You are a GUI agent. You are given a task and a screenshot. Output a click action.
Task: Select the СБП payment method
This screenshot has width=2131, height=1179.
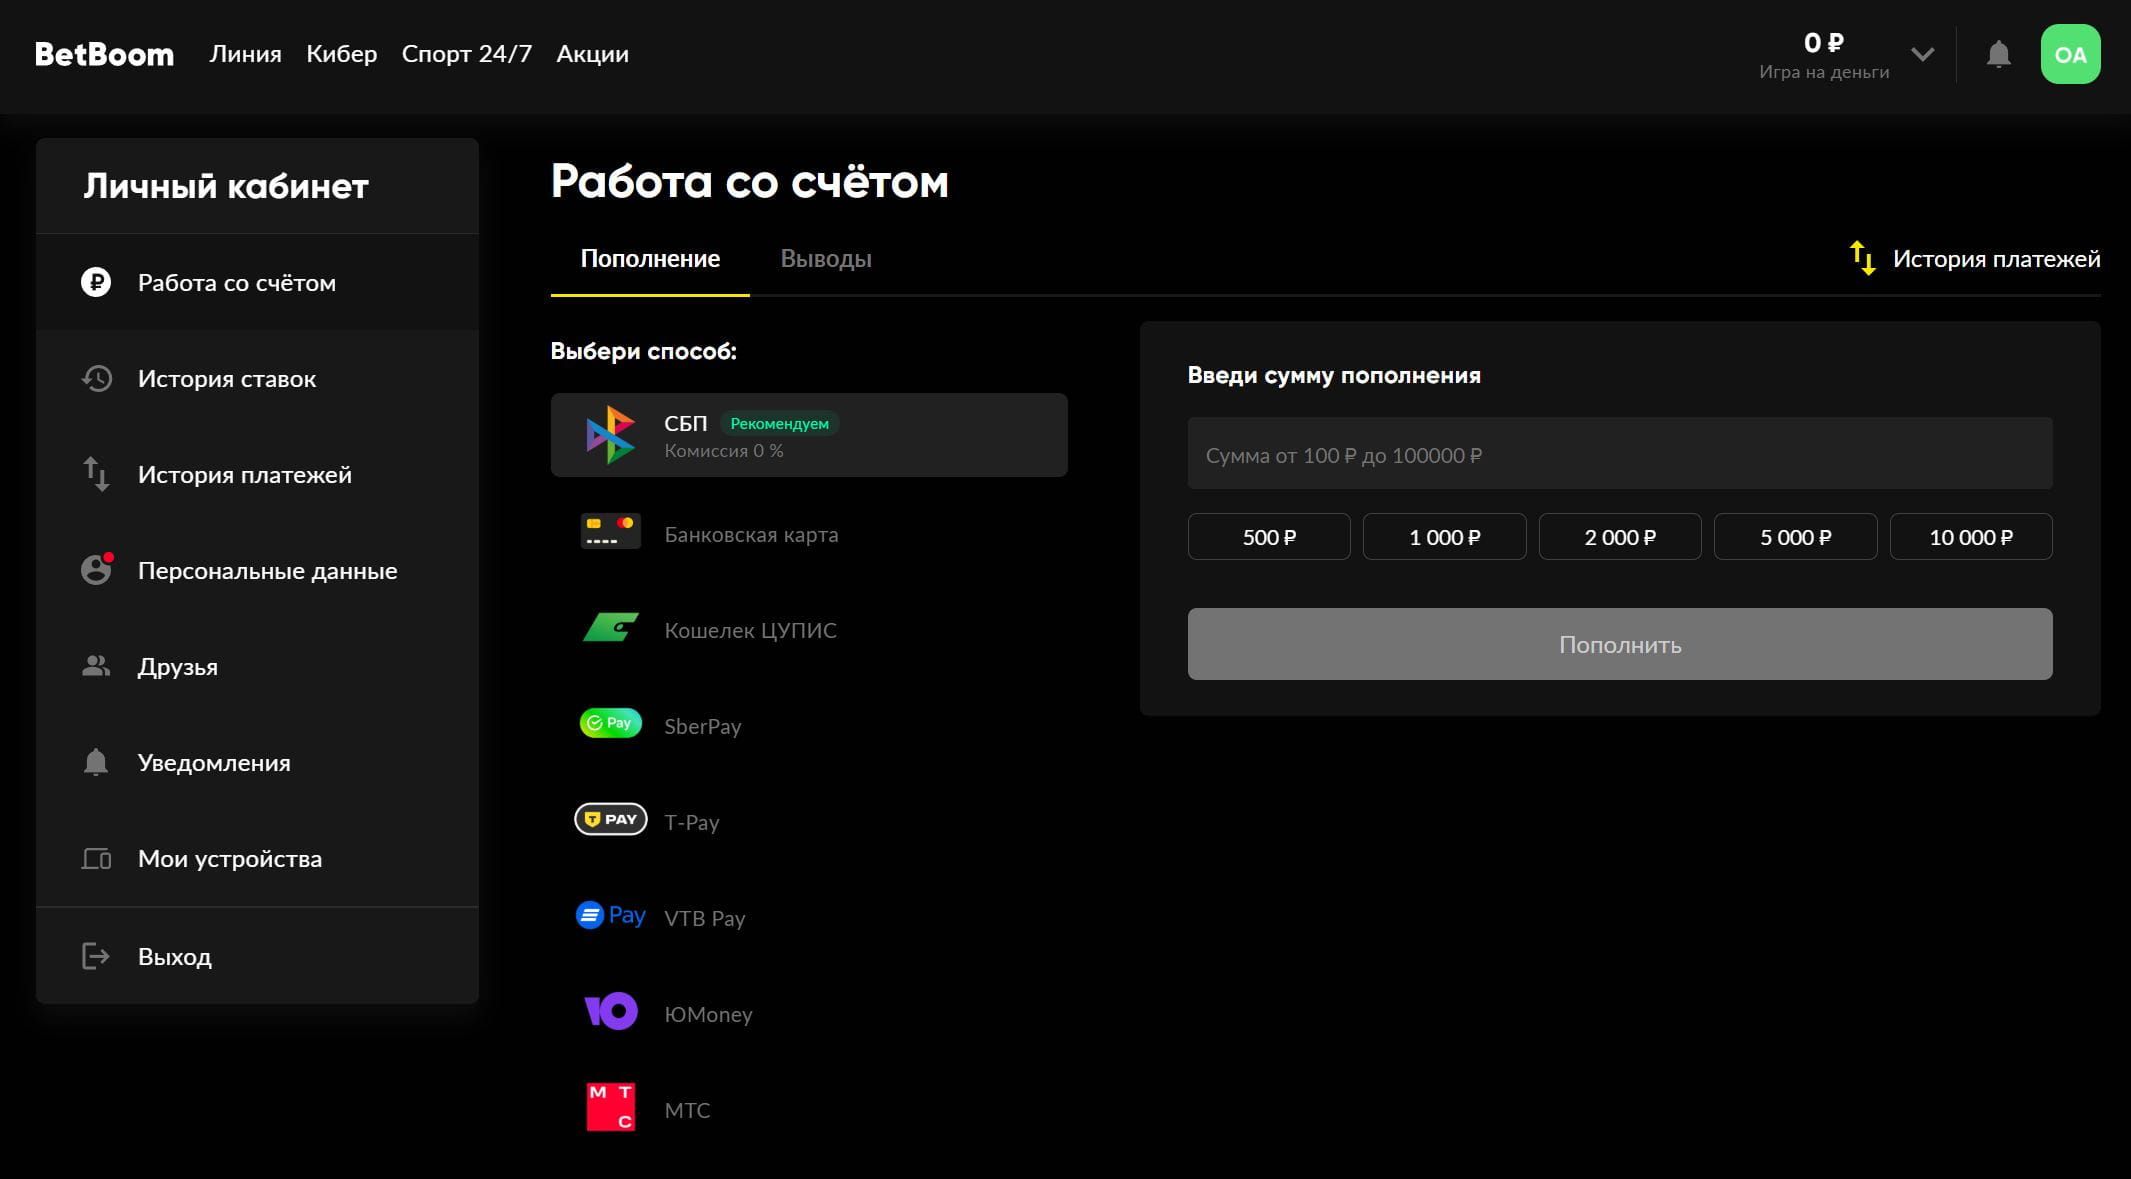coord(809,435)
